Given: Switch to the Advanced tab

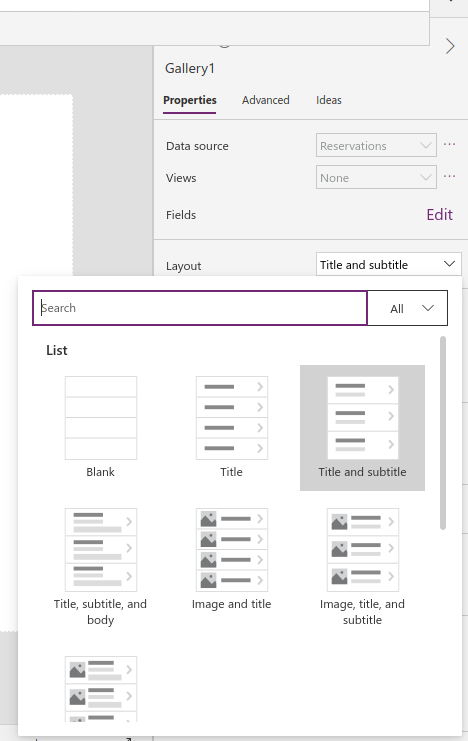Looking at the screenshot, I should point(266,100).
